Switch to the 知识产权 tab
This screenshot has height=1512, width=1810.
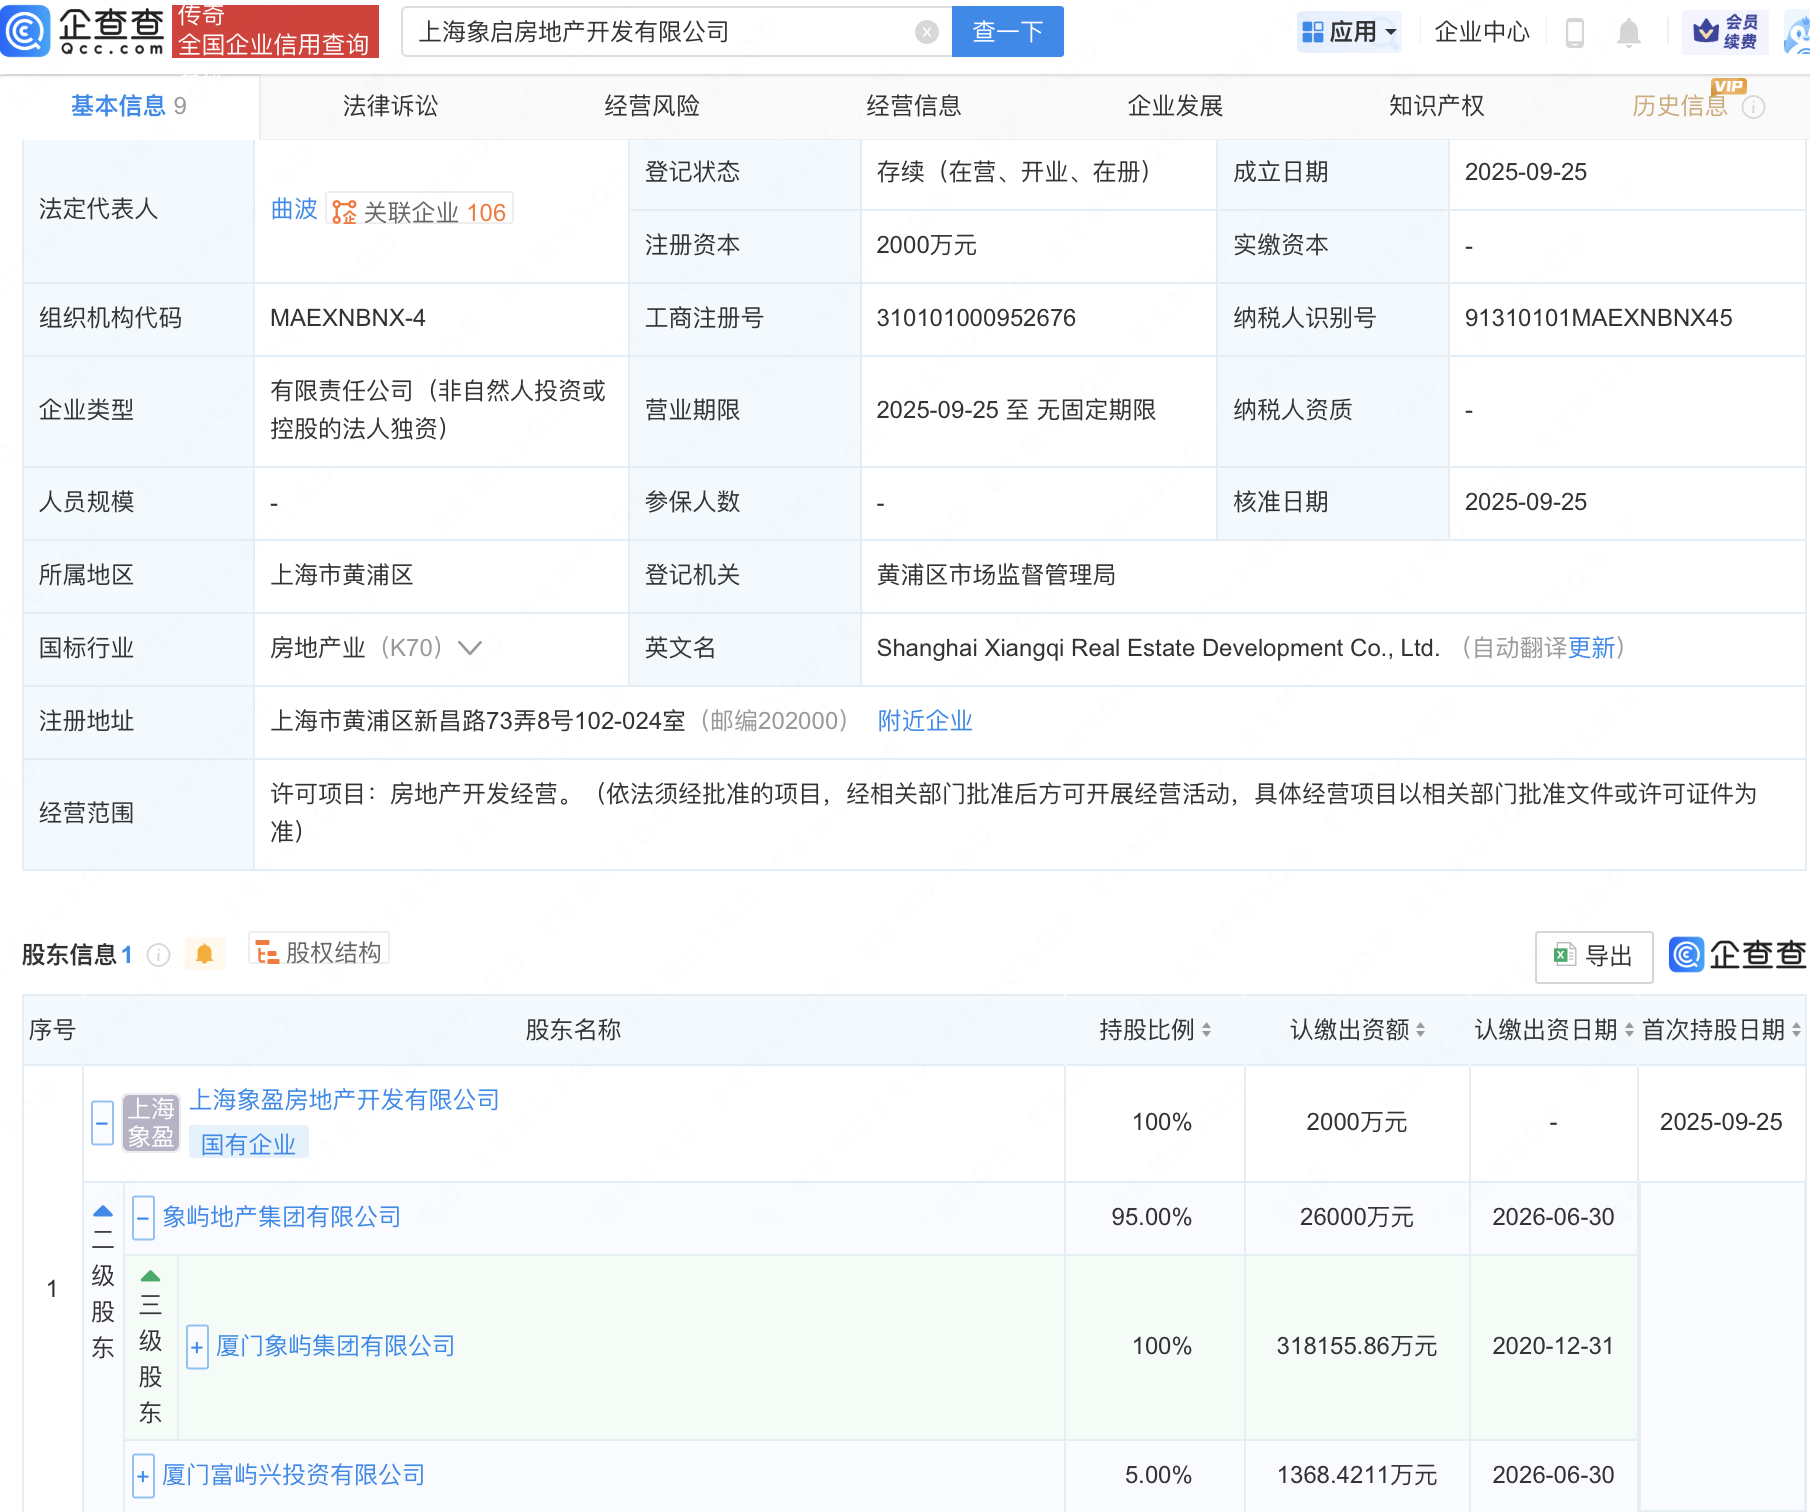pos(1436,106)
